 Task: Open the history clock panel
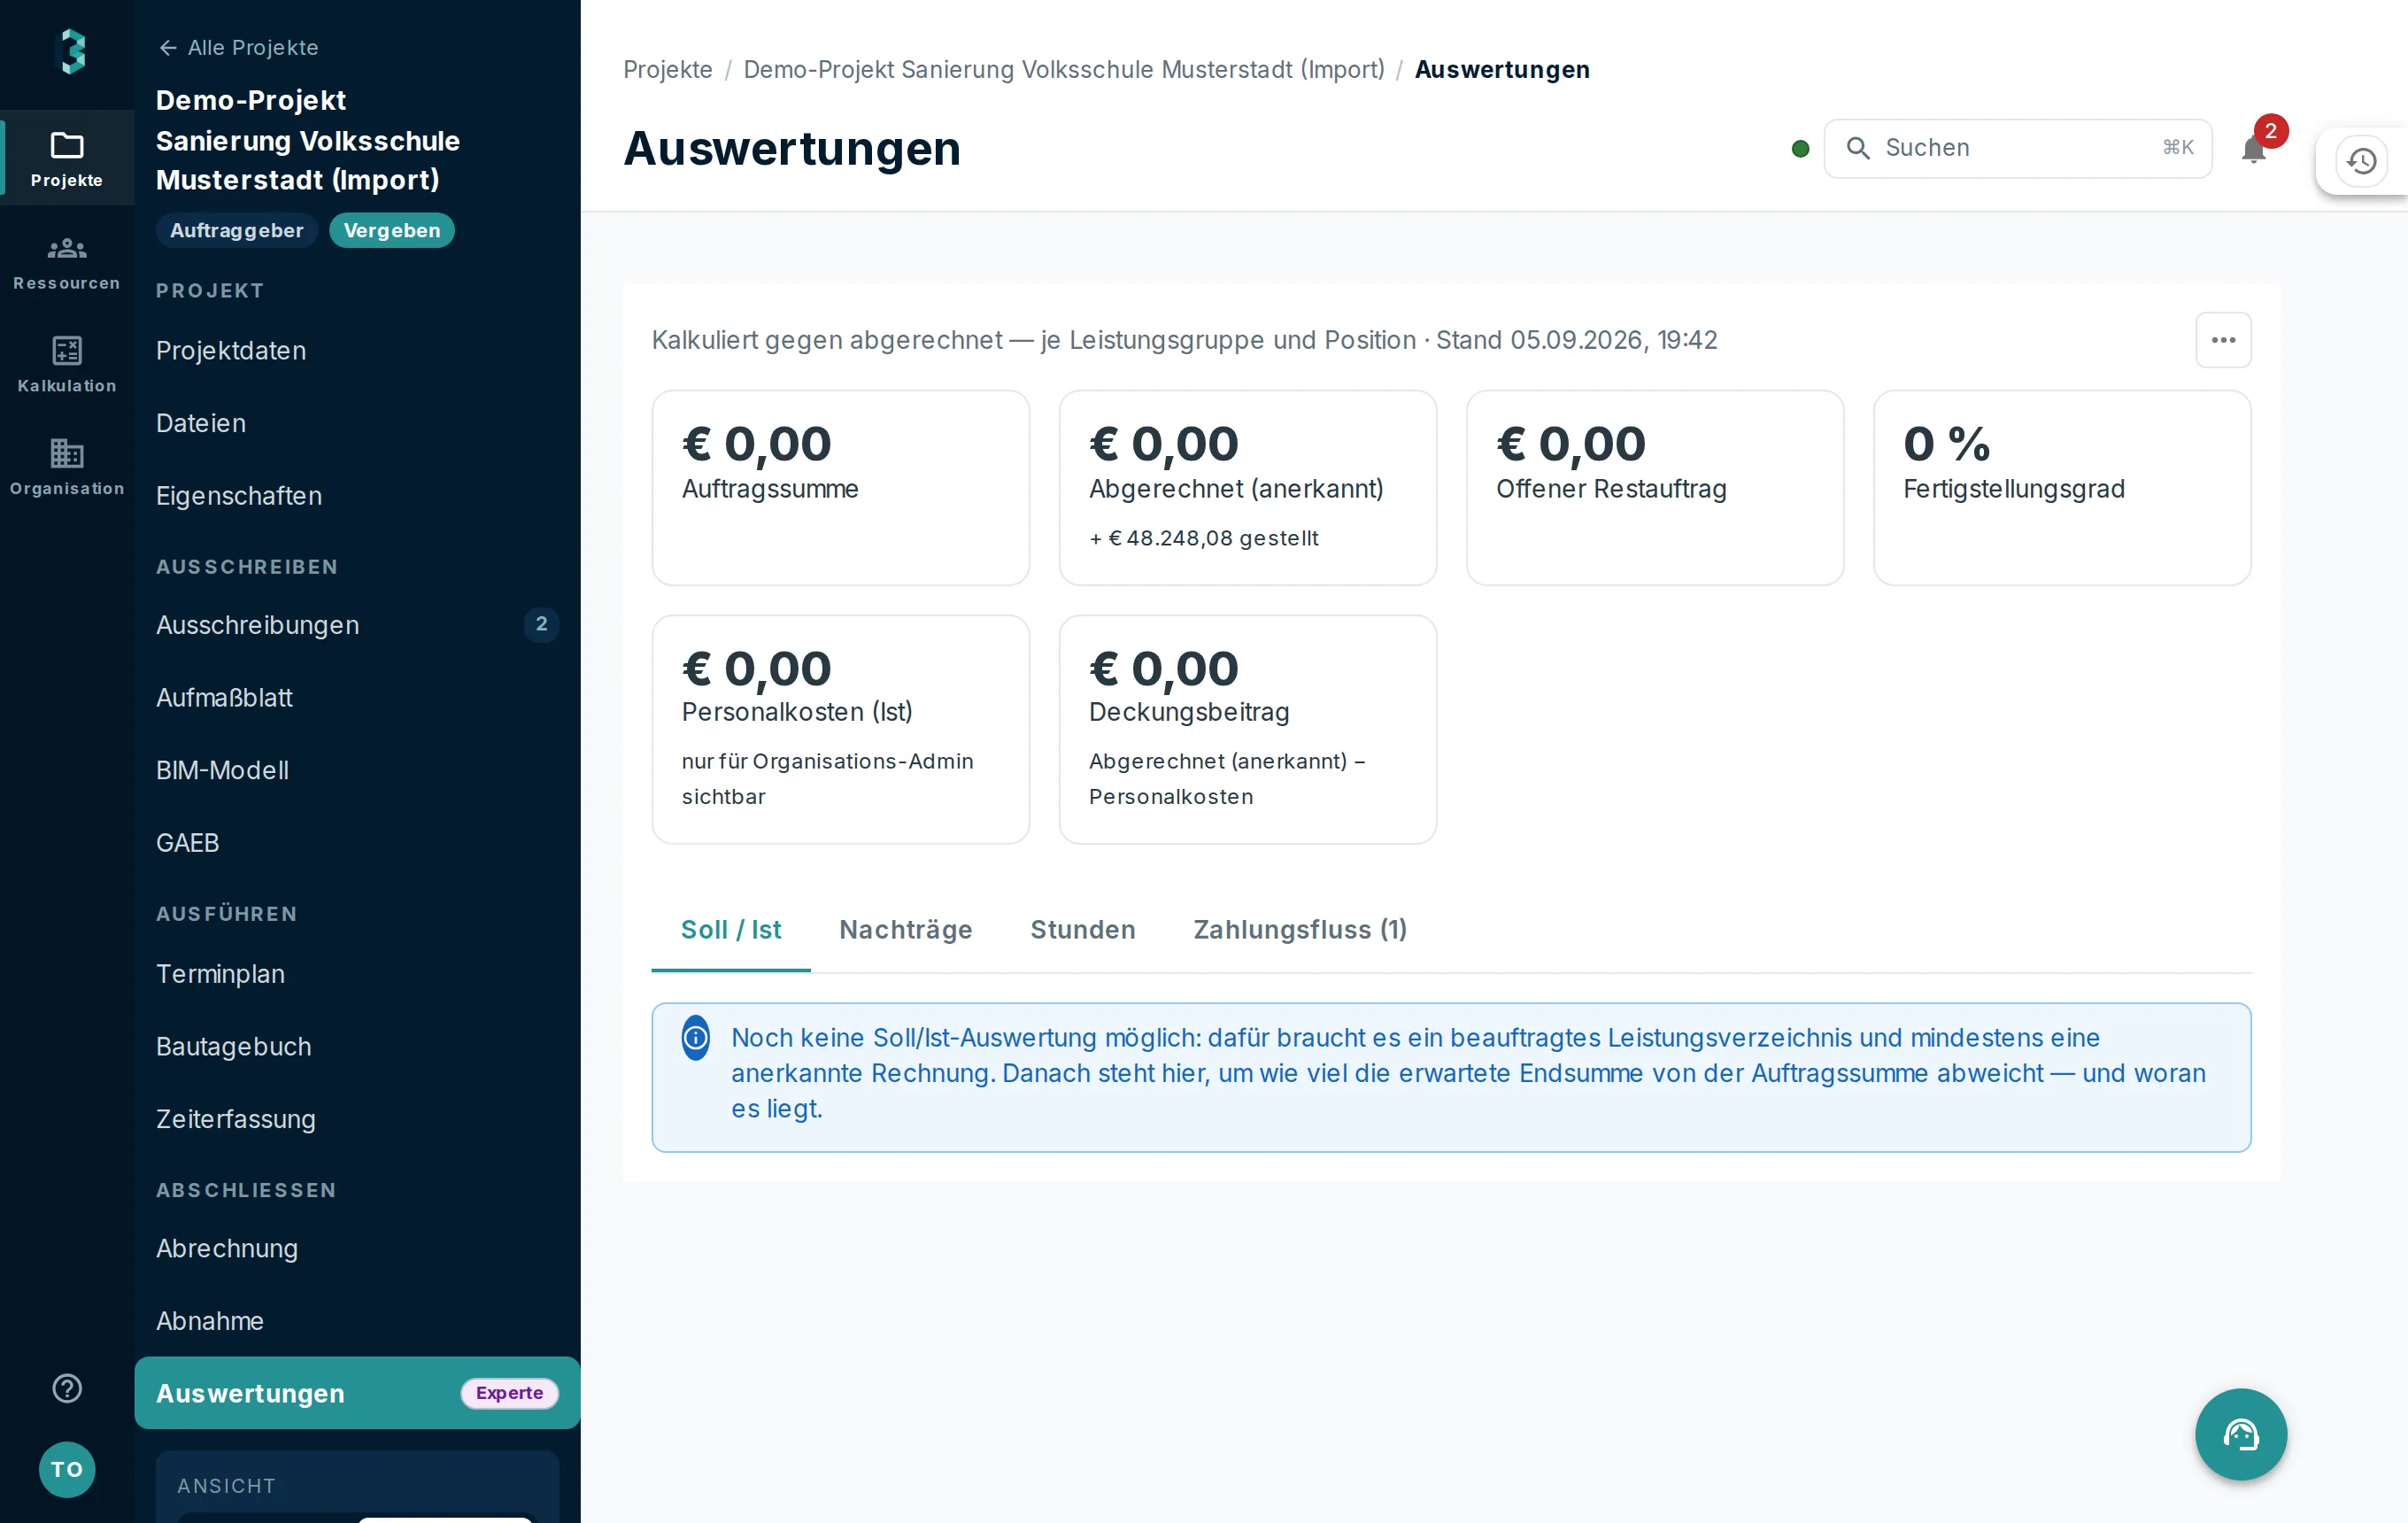point(2361,161)
